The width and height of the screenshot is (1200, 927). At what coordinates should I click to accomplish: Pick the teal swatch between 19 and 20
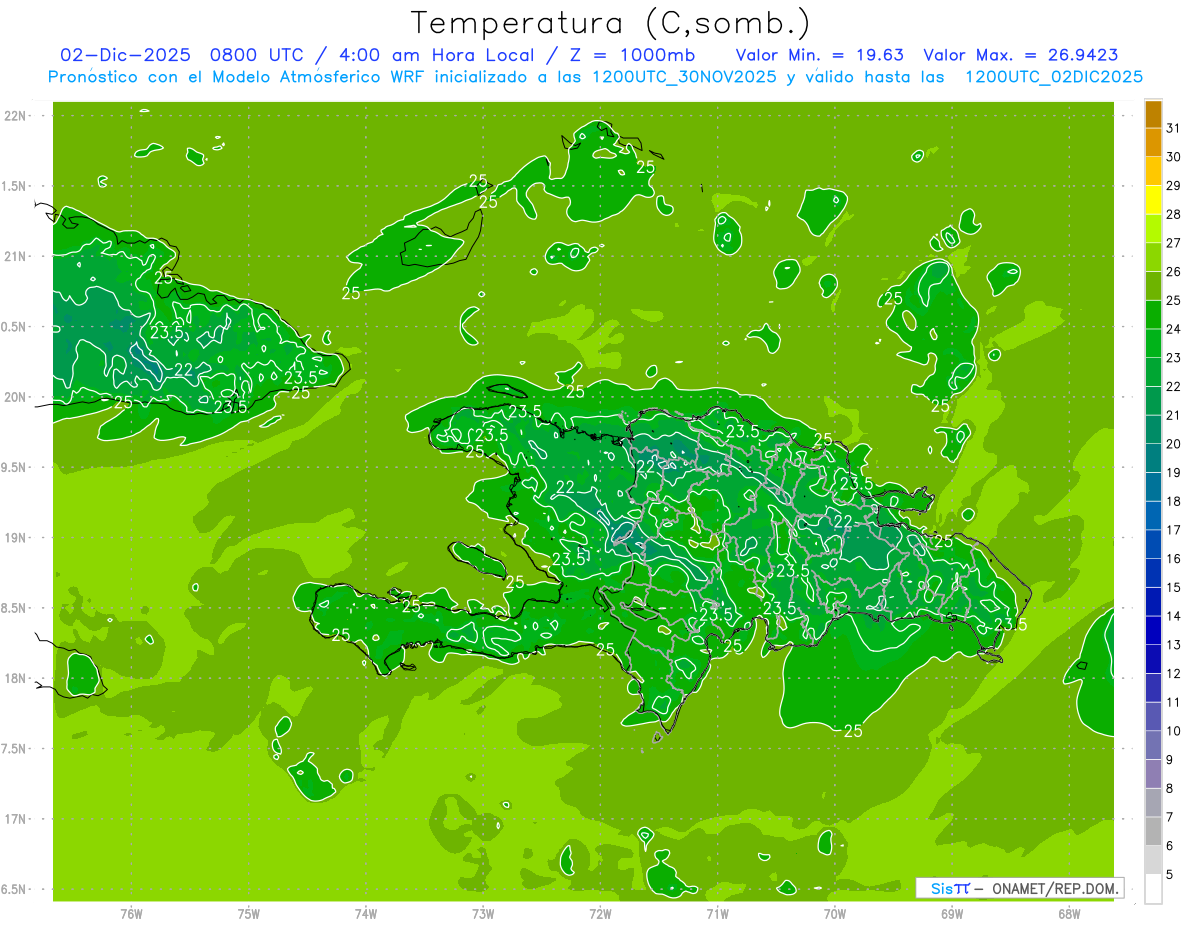pos(1153,458)
